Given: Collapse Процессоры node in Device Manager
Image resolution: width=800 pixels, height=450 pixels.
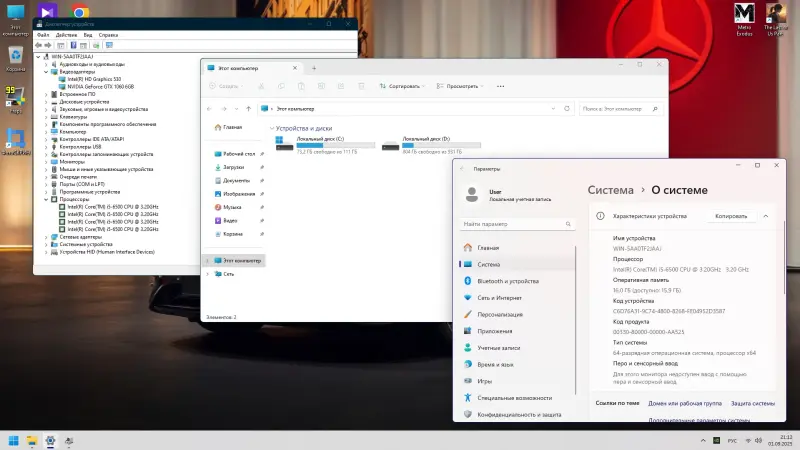Looking at the screenshot, I should 46,199.
